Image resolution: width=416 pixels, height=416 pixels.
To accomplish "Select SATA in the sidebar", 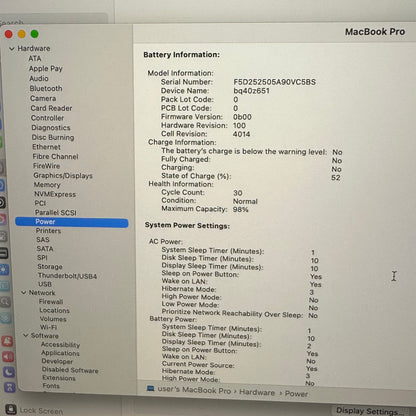I will pyautogui.click(x=45, y=249).
